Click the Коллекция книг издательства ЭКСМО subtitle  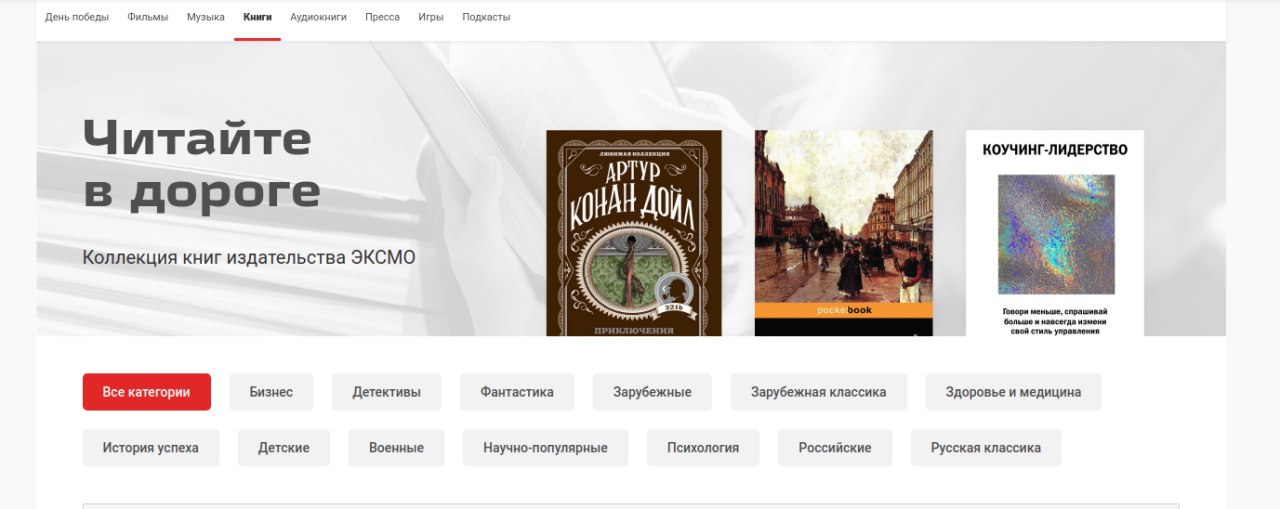249,257
